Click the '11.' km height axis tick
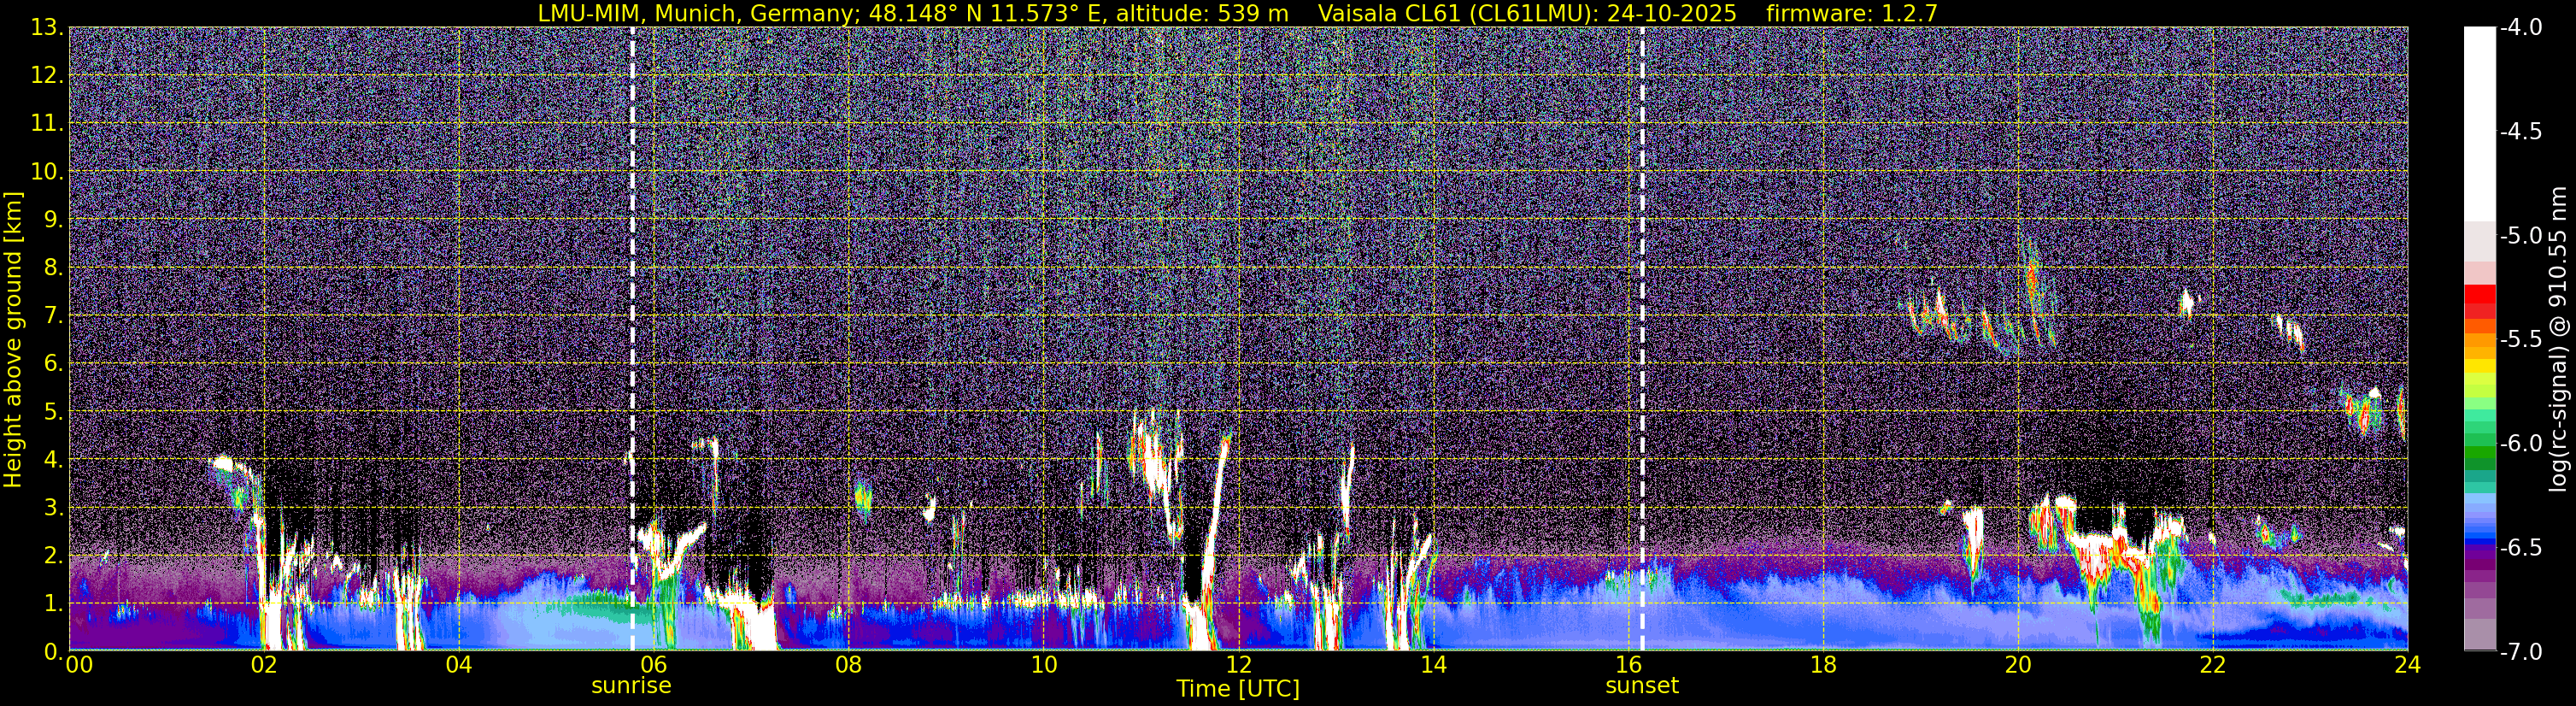The width and height of the screenshot is (2576, 706). click(x=47, y=123)
